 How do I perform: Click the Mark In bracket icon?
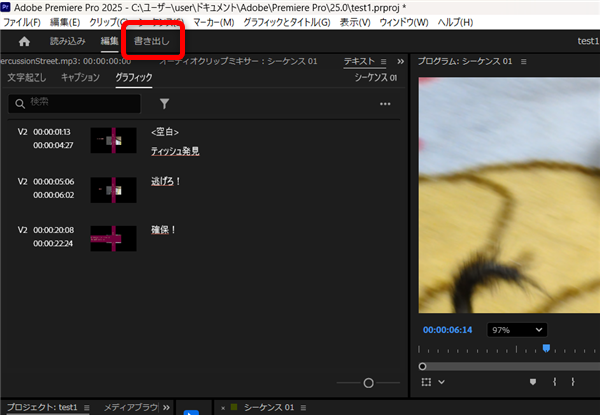[x=553, y=381]
